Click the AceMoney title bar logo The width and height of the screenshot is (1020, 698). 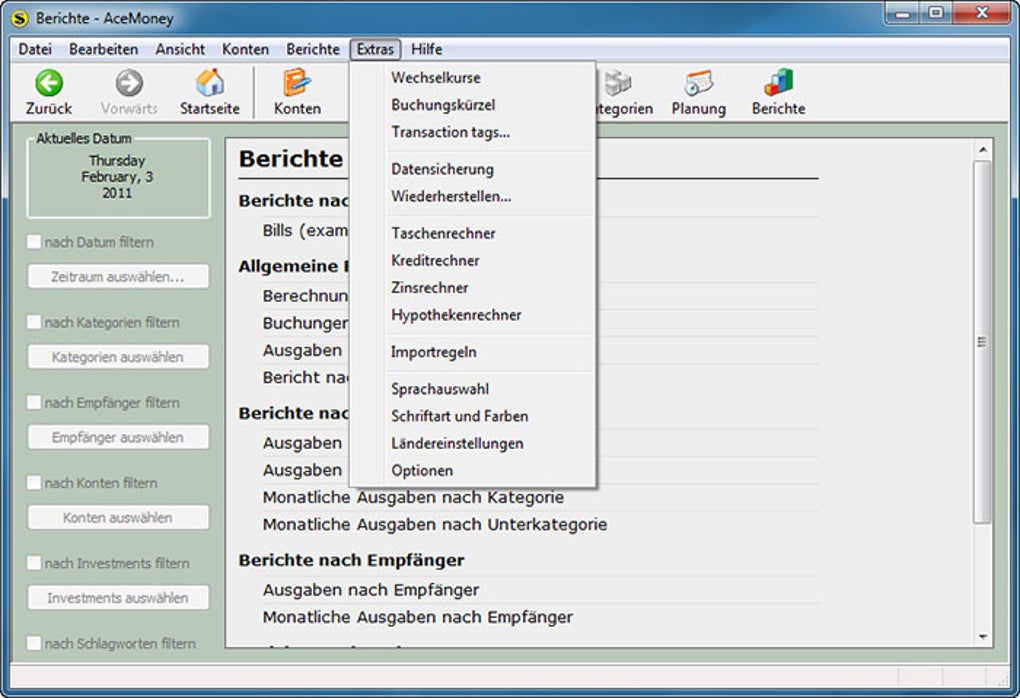pos(20,19)
